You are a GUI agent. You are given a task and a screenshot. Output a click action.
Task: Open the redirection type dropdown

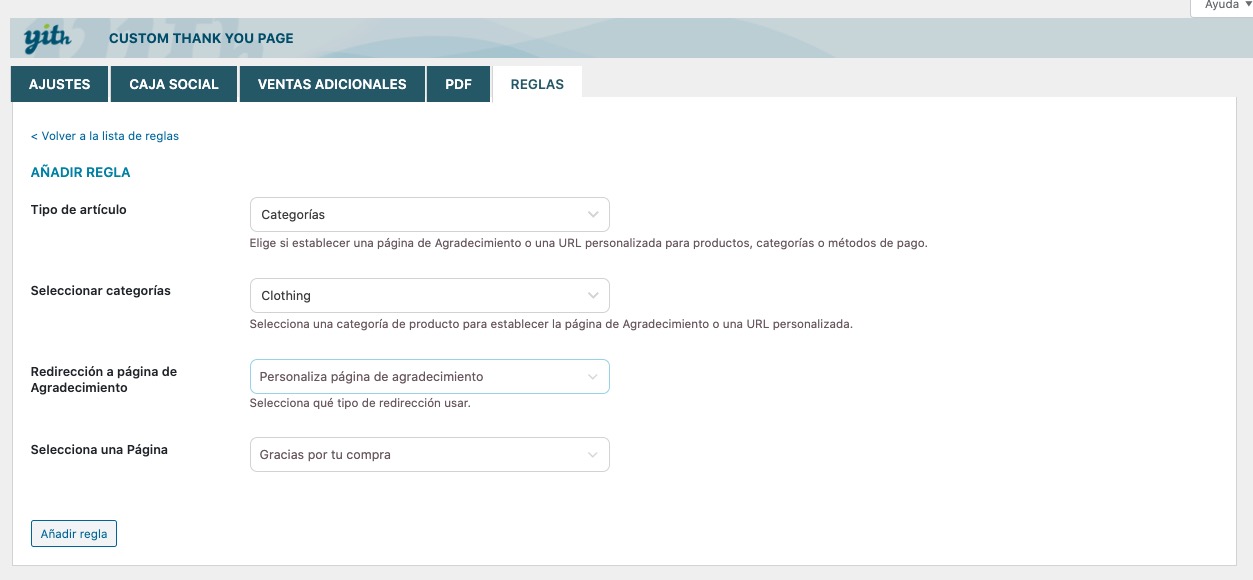click(x=428, y=377)
